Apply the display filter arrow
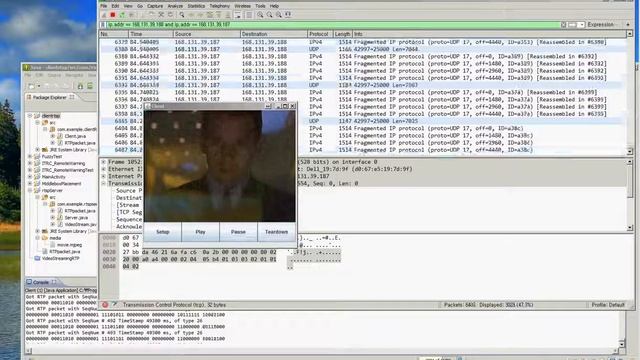 click(572, 24)
